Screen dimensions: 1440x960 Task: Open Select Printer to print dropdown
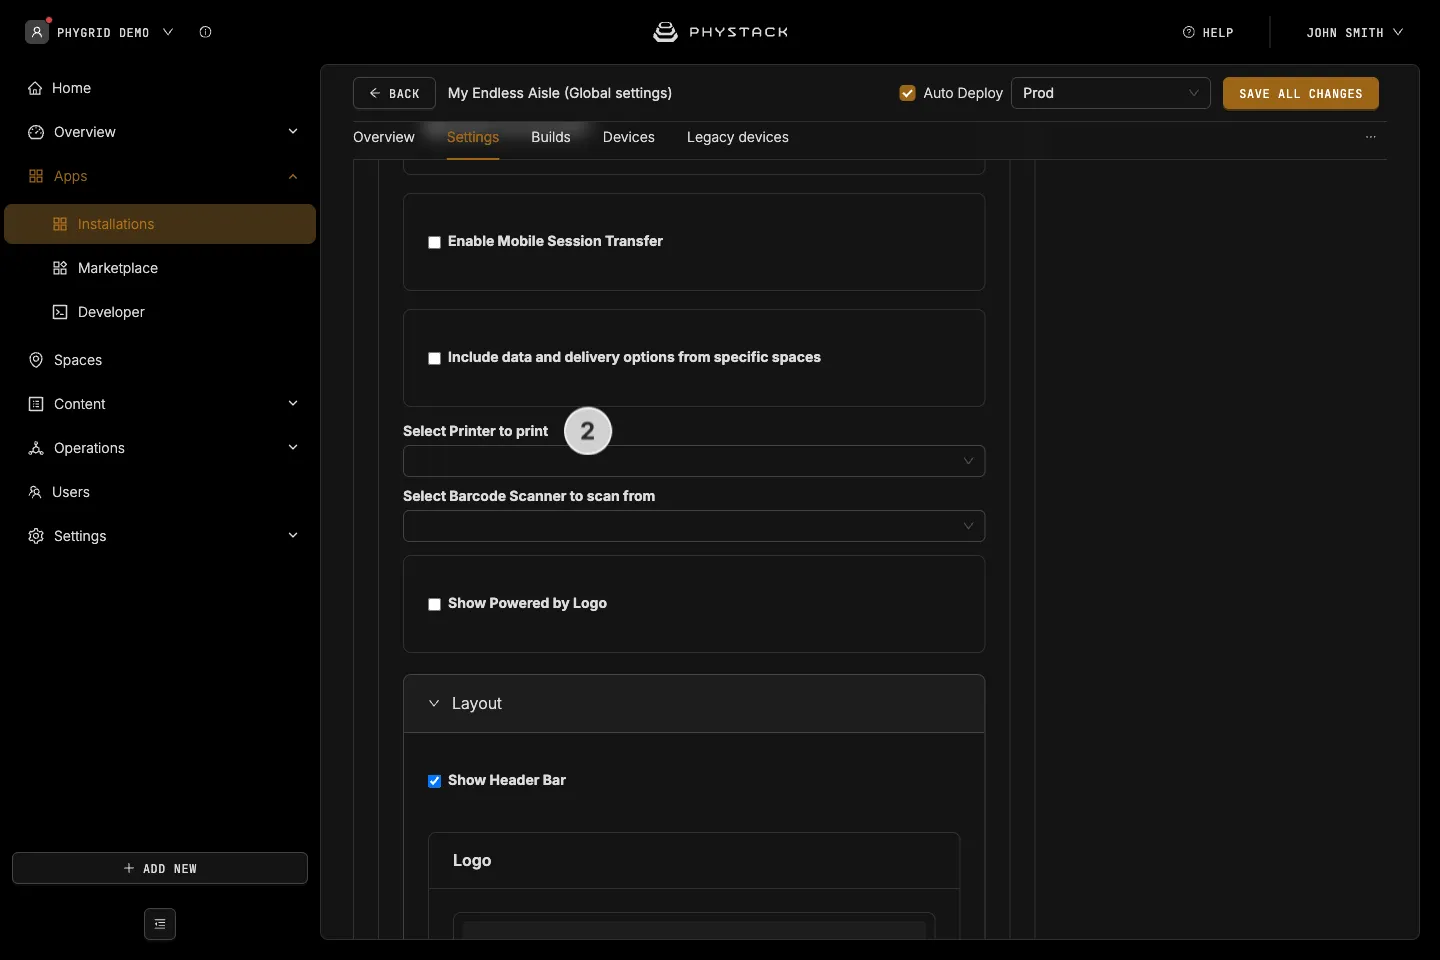(694, 461)
